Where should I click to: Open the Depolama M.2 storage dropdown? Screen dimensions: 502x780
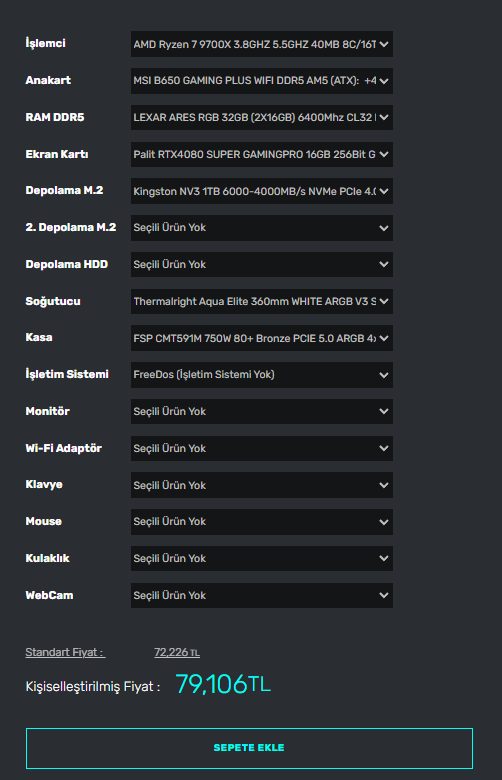(262, 191)
